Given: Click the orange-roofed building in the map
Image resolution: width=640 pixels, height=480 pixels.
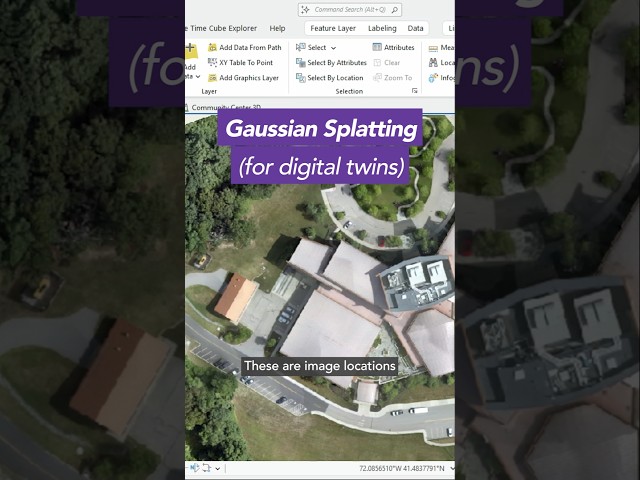Looking at the screenshot, I should [236, 298].
